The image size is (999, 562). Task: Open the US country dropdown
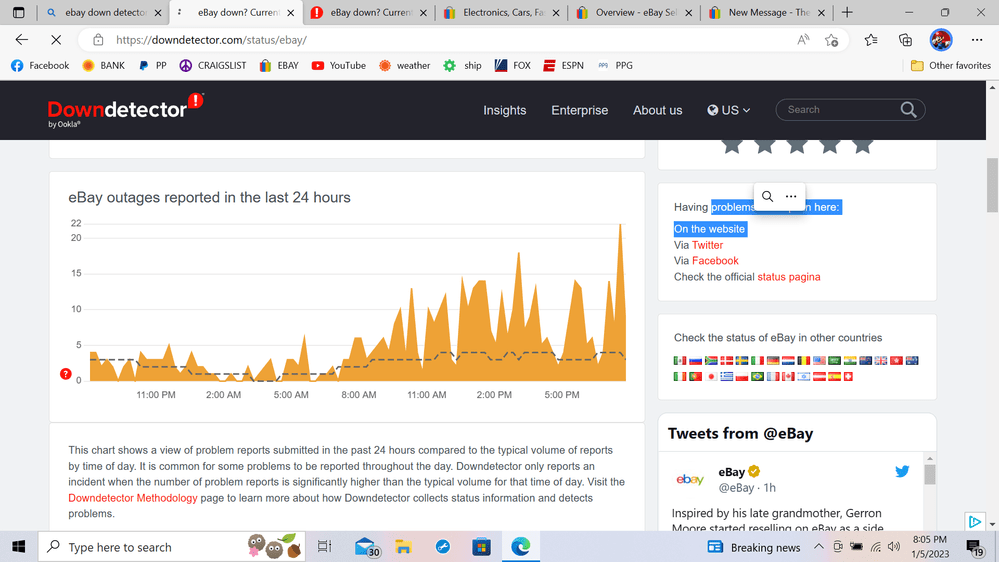(729, 110)
